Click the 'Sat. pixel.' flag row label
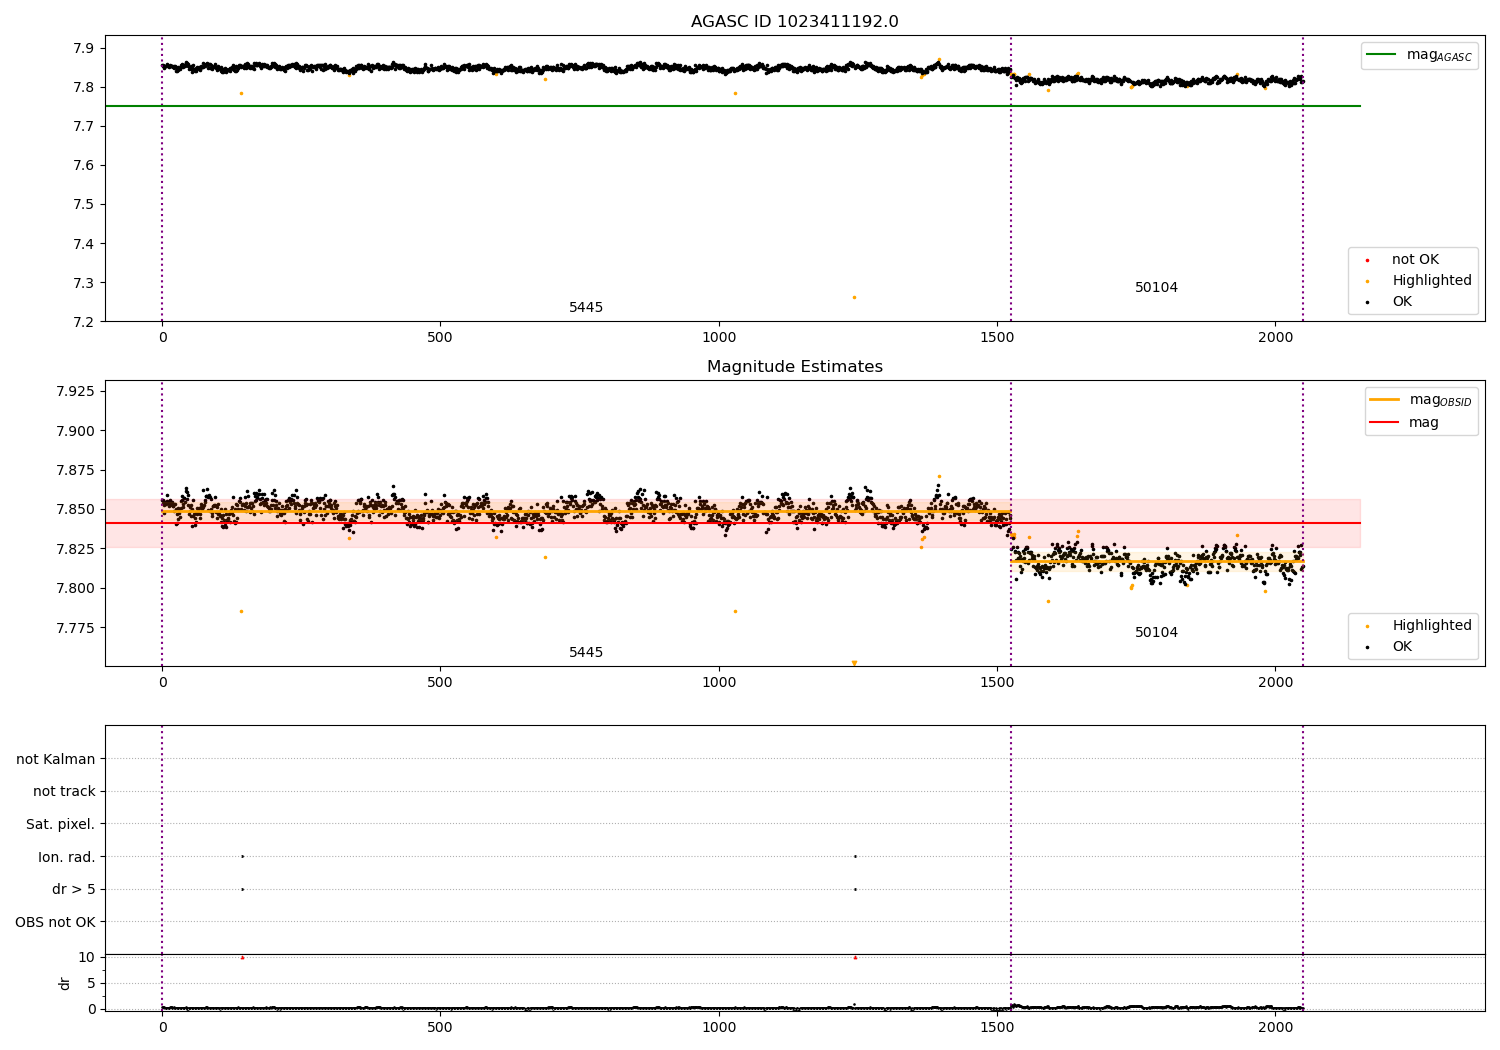Viewport: 1500px width, 1050px height. [61, 825]
